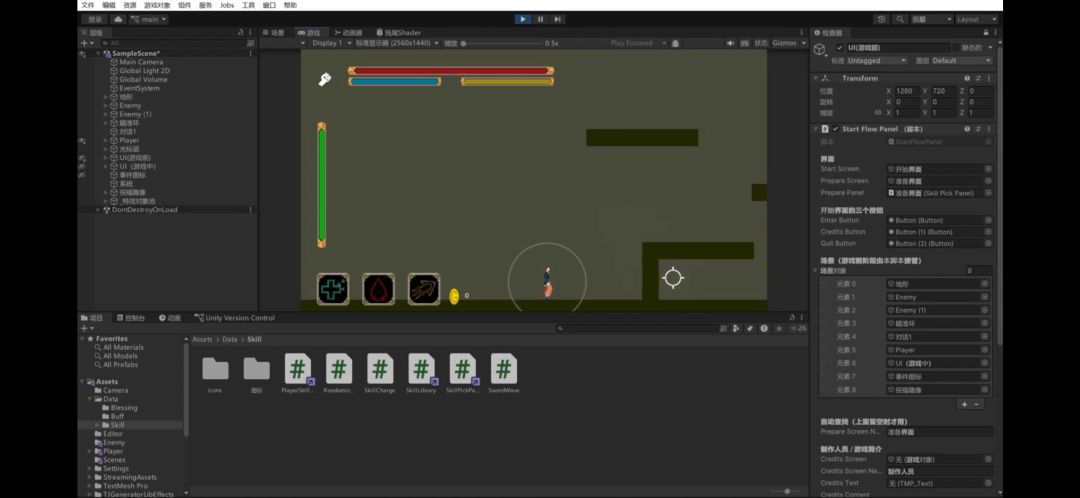Image resolution: width=1080 pixels, height=498 pixels.
Task: Expand the Enemy (1) object in Hierarchy
Action: coord(106,114)
